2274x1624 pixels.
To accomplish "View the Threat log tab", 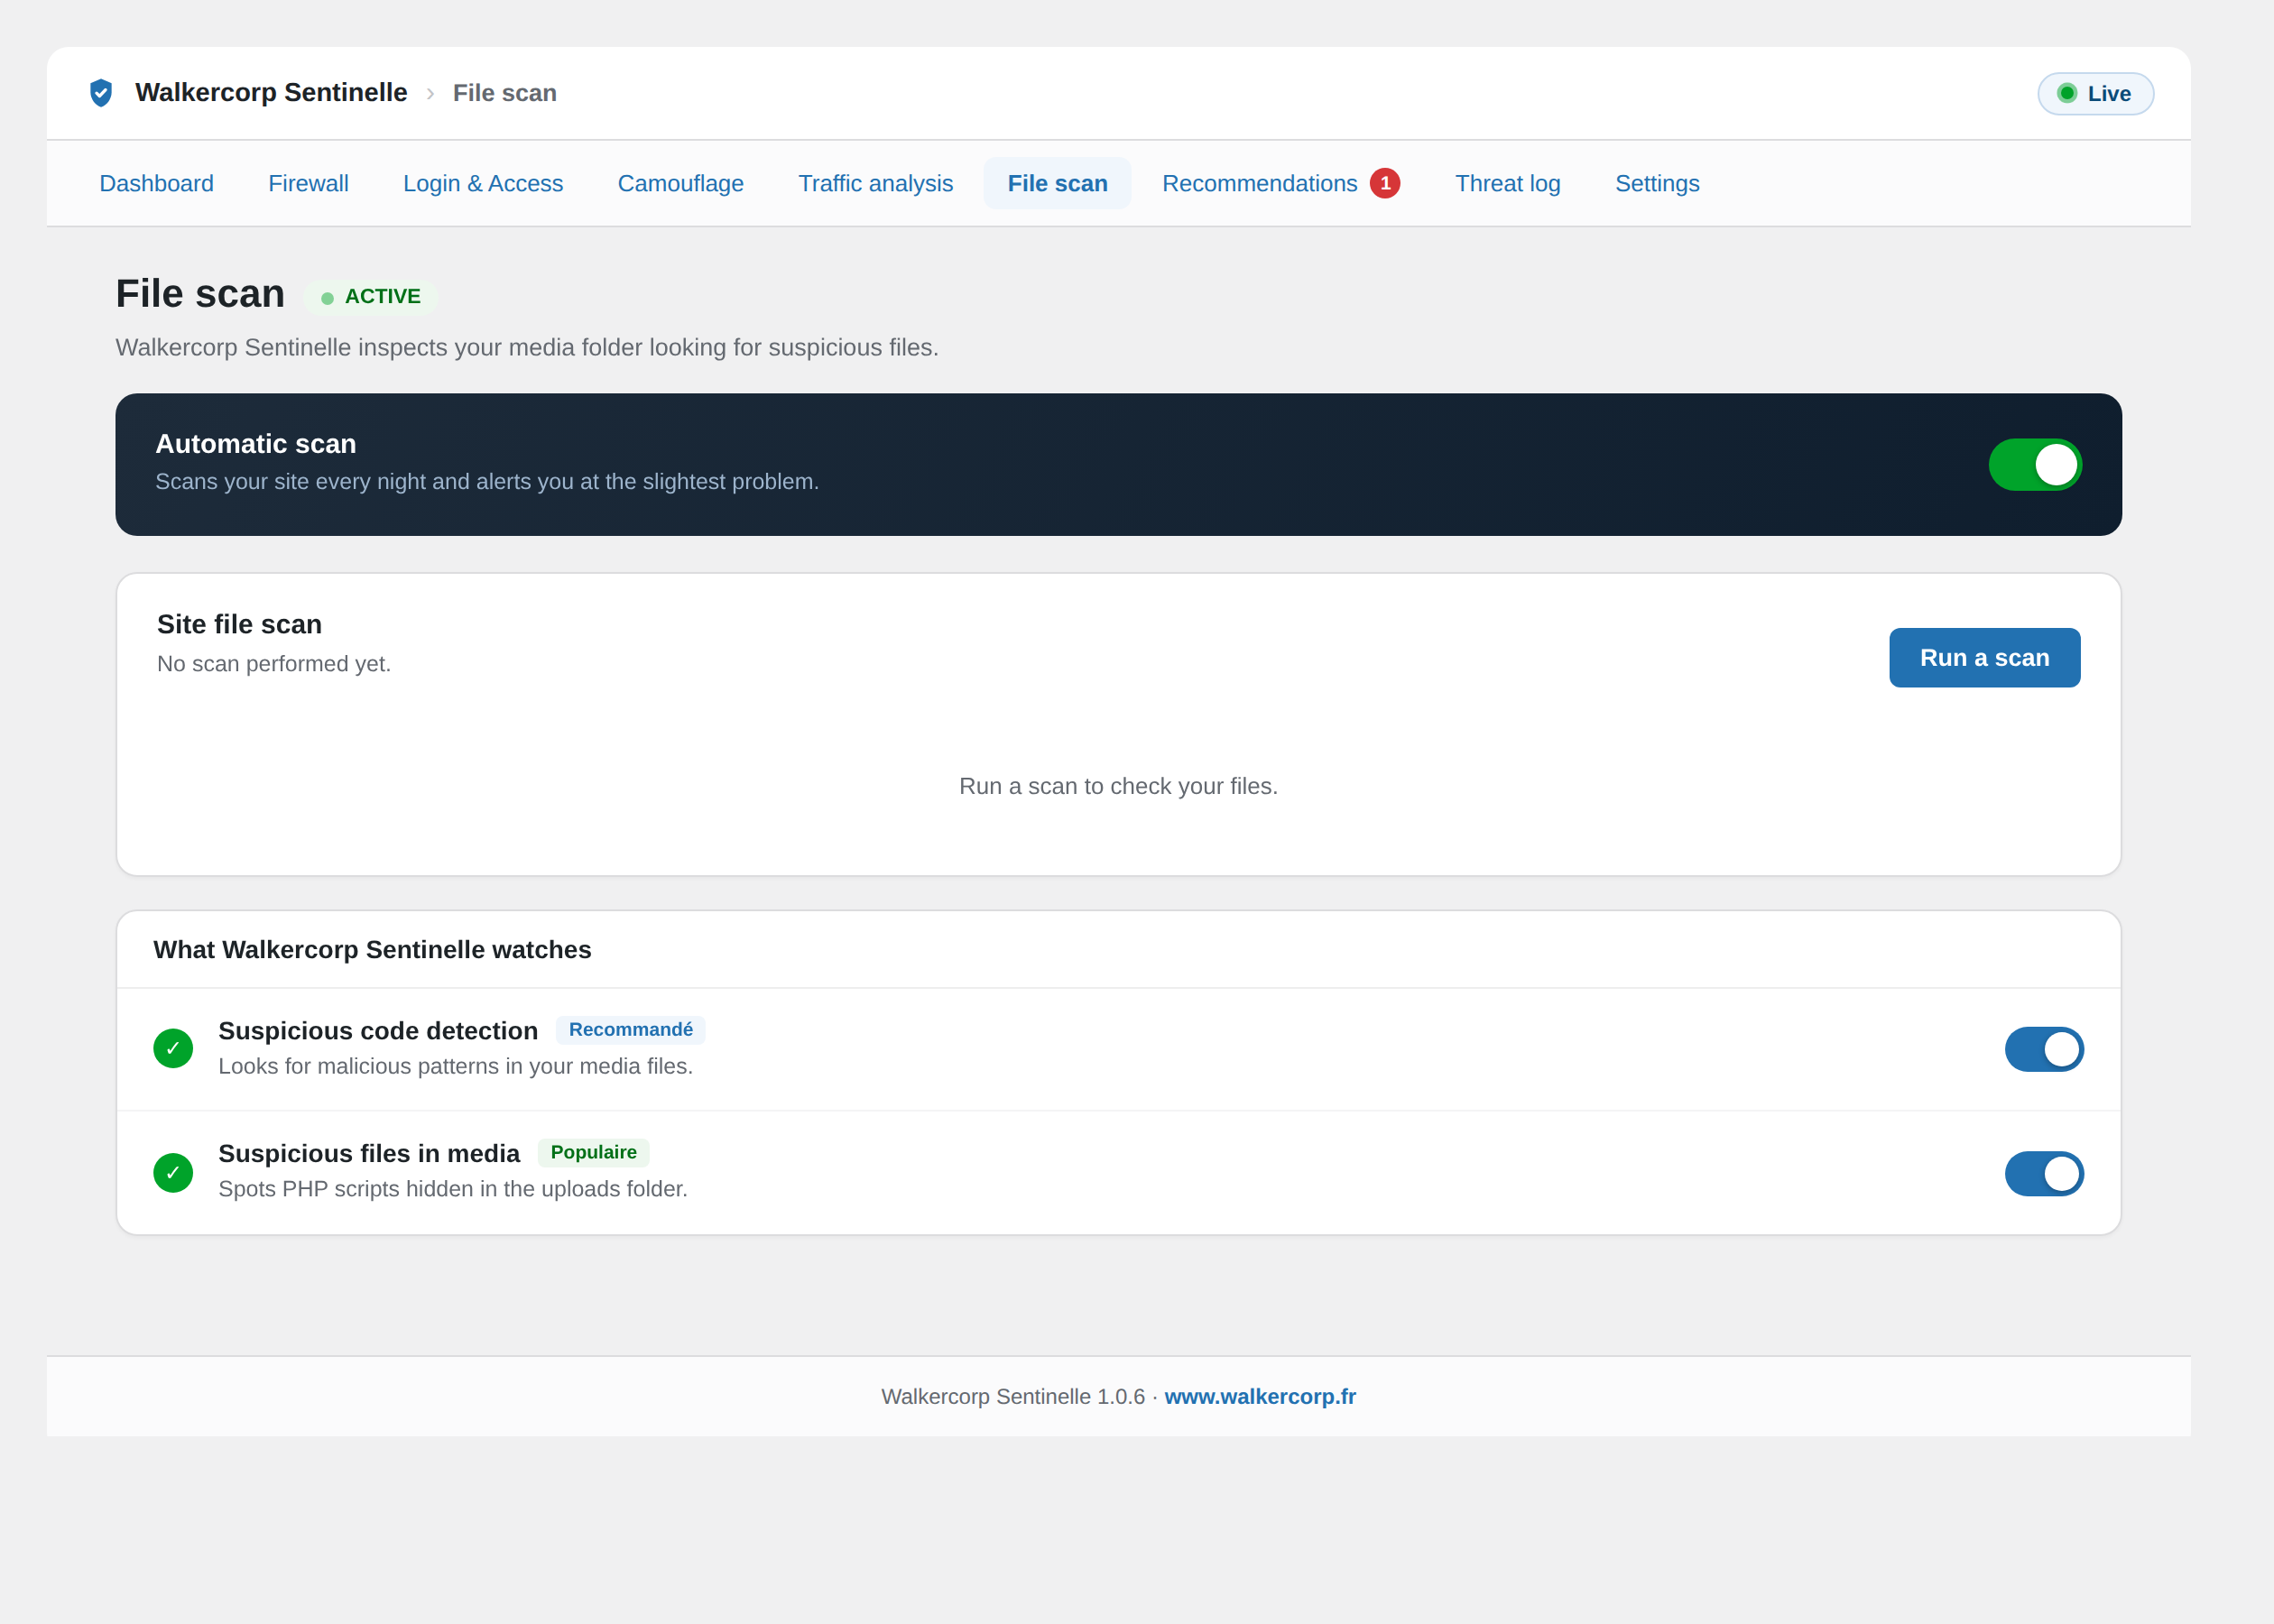I will coord(1507,183).
